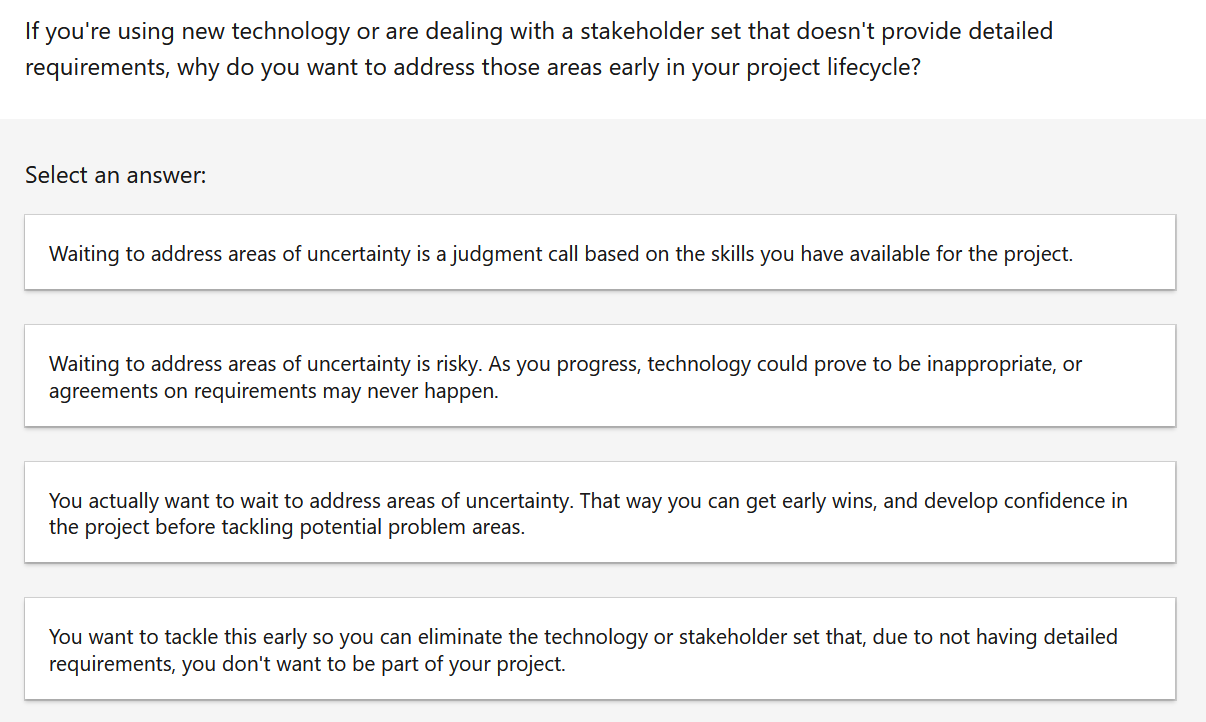This screenshot has height=722, width=1206.
Task: Click the question text at the top
Action: [x=540, y=48]
